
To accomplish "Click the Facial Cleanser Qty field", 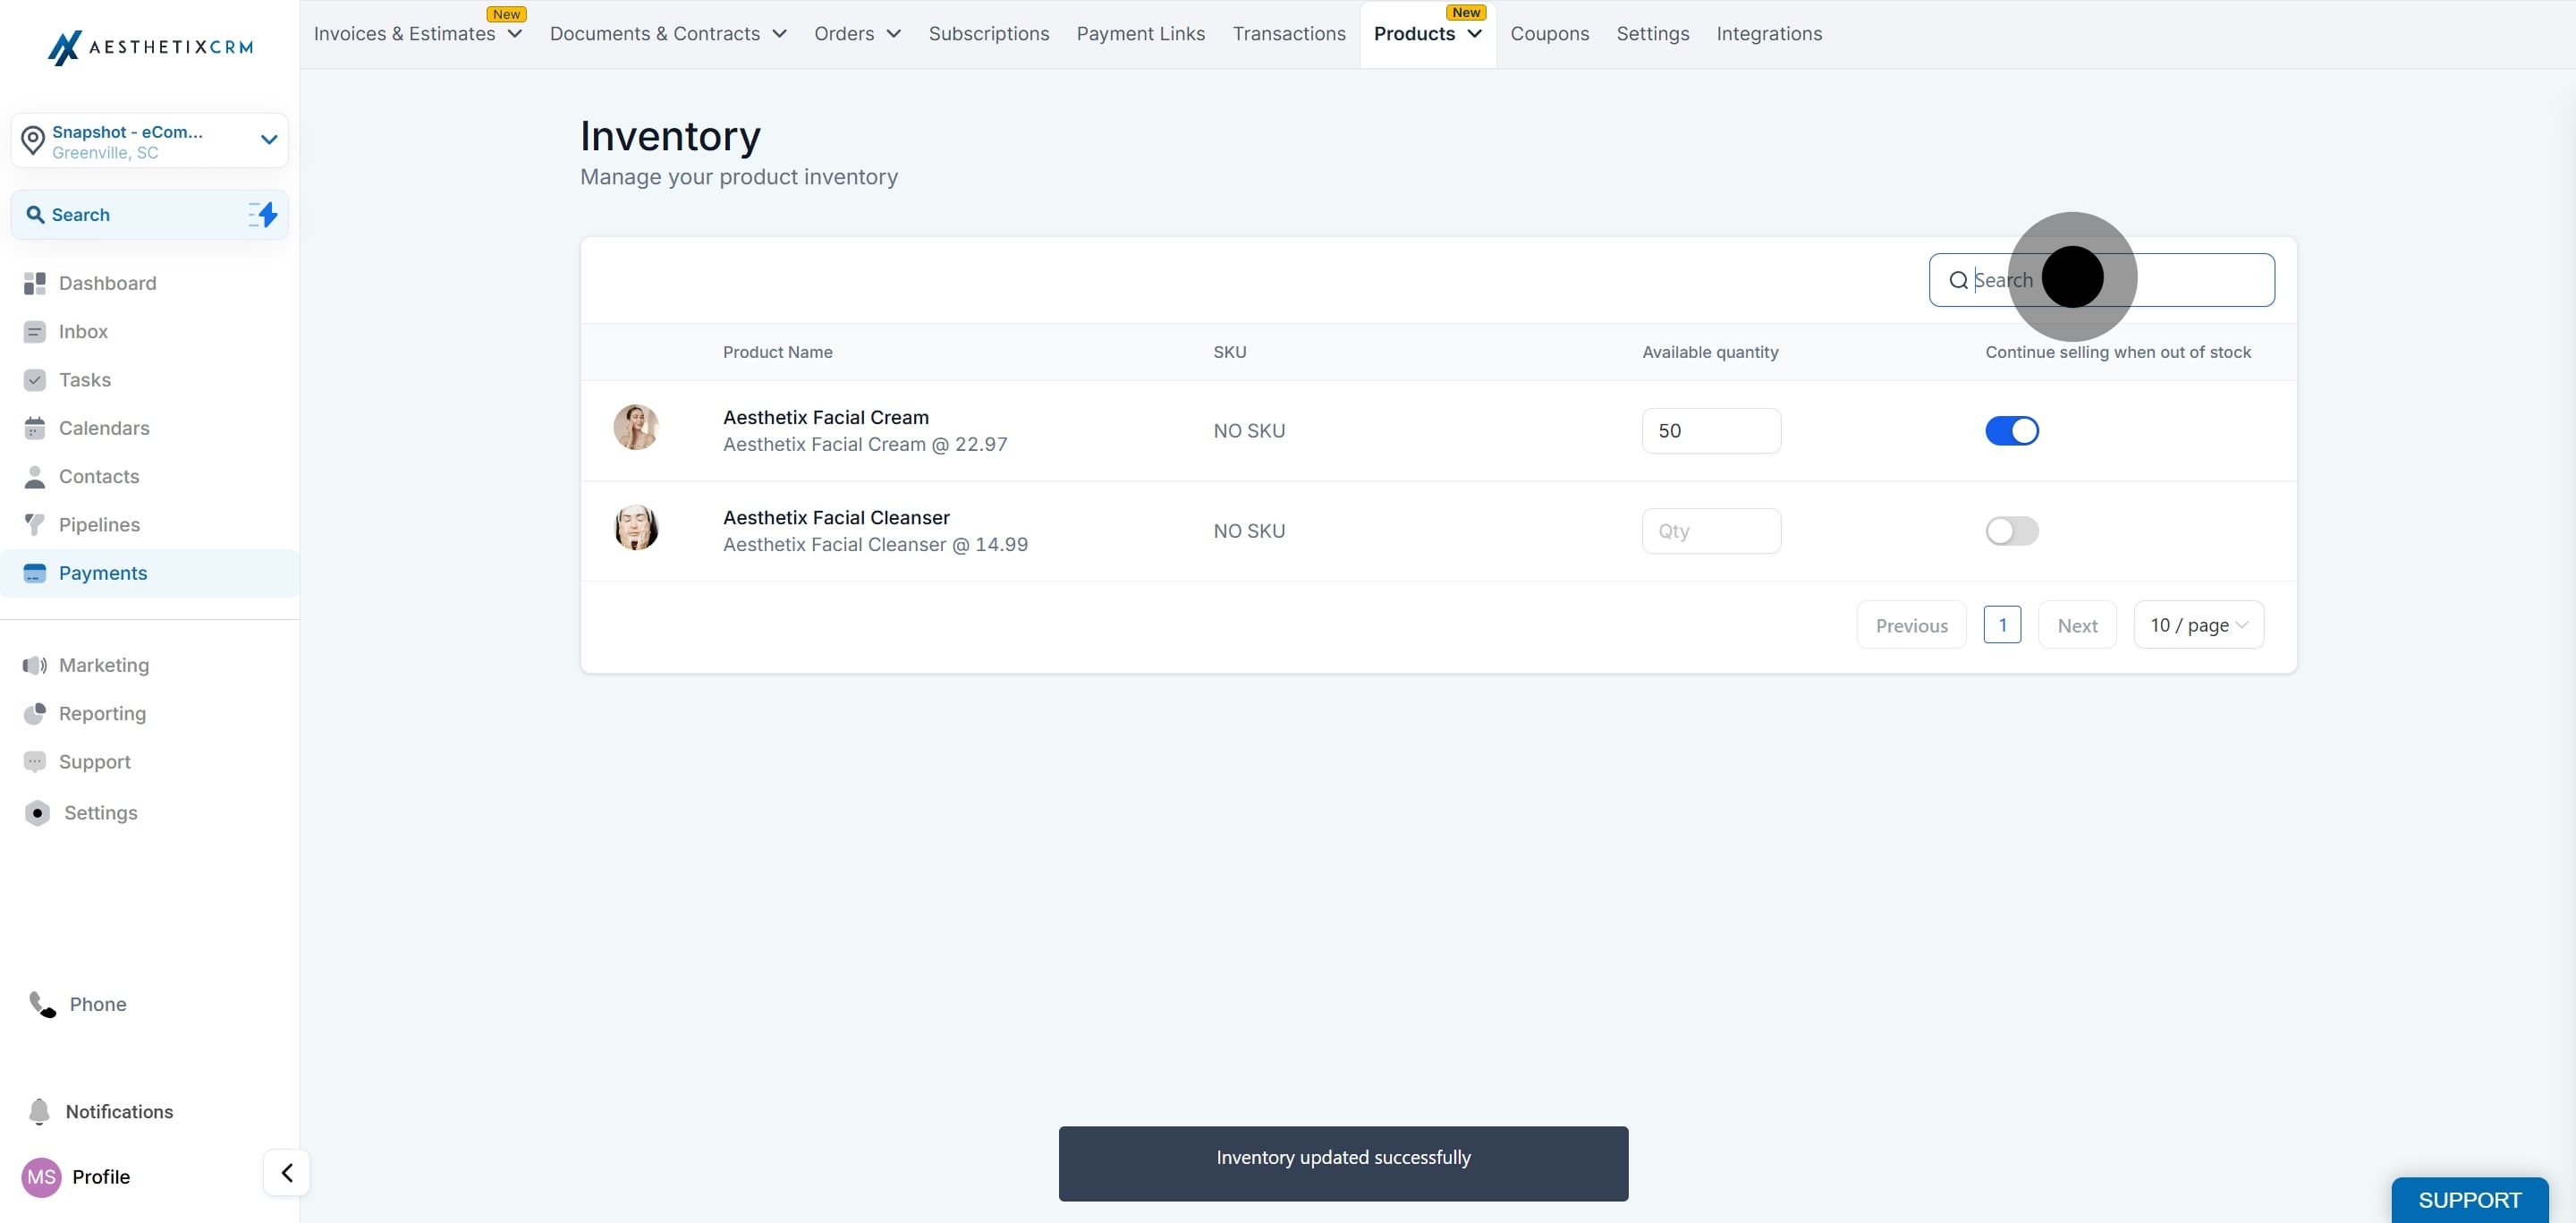I will [x=1711, y=531].
